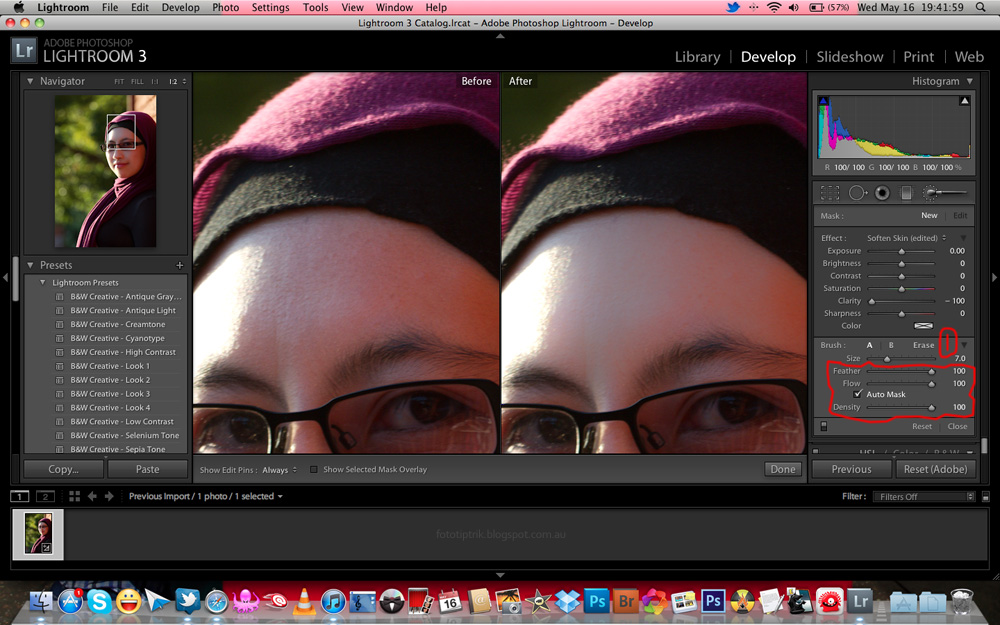Open iTunes from the dock
This screenshot has height=625, width=1000.
[333, 601]
